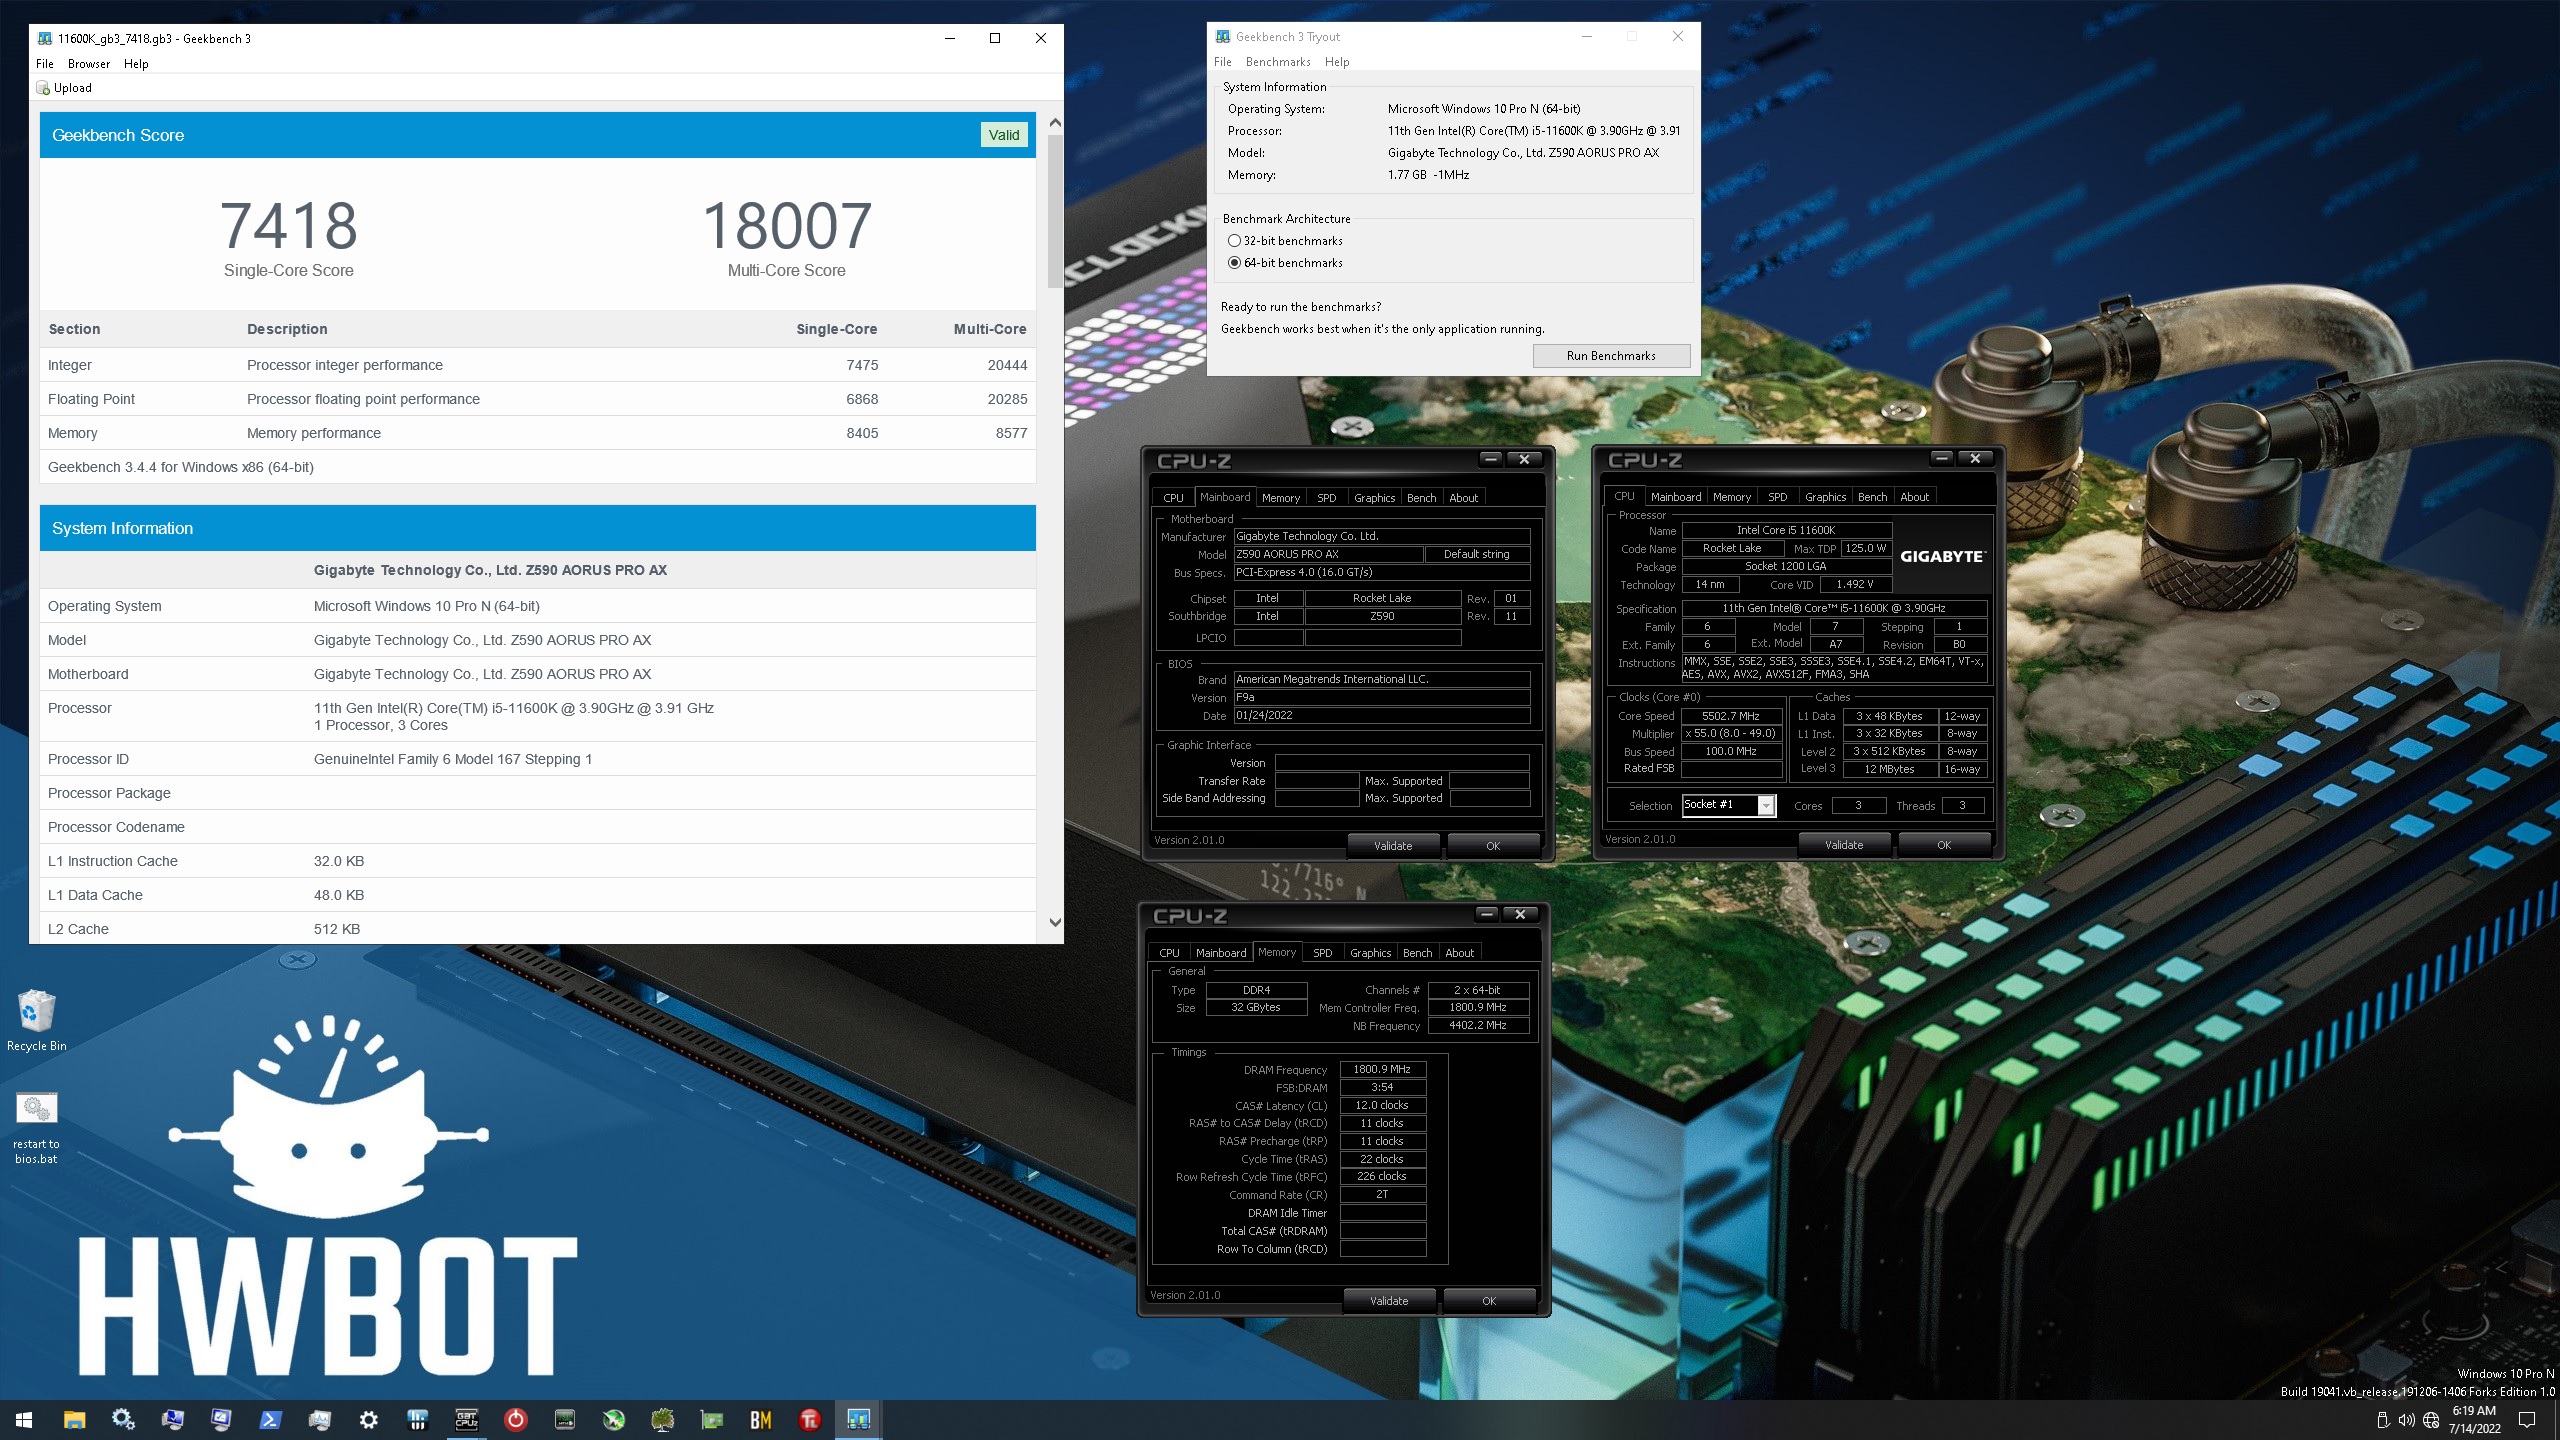Click the USB safely remove tray icon
This screenshot has height=1440, width=2560.
pyautogui.click(x=2383, y=1420)
